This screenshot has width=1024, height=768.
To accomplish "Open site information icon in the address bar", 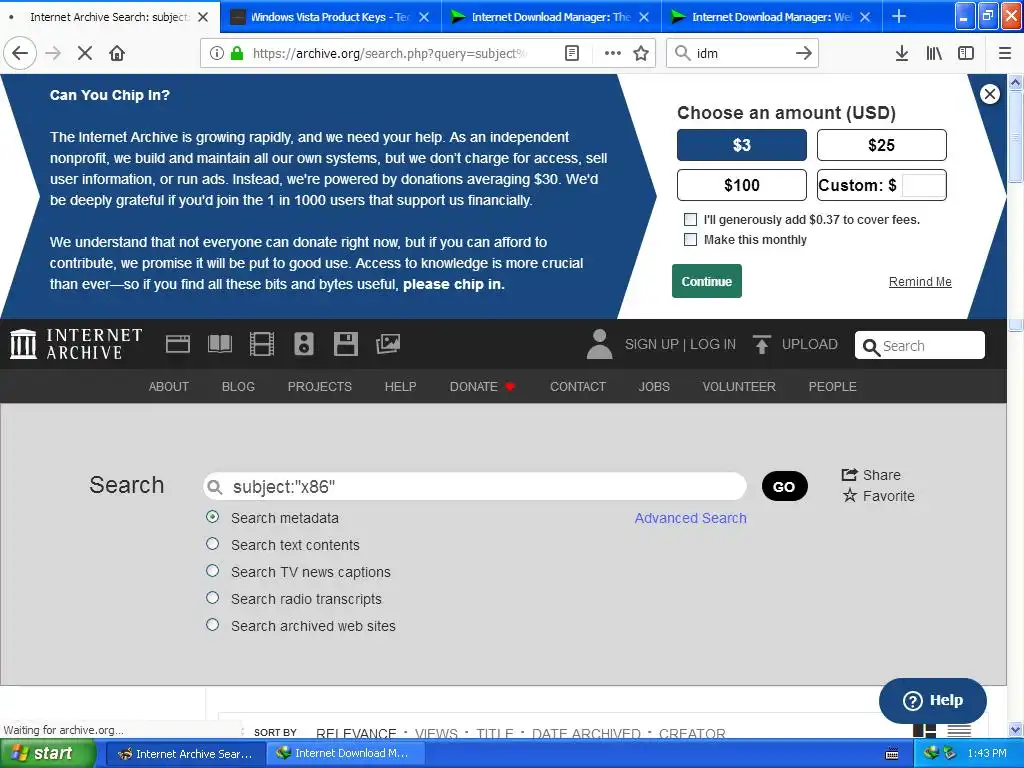I will tap(217, 53).
